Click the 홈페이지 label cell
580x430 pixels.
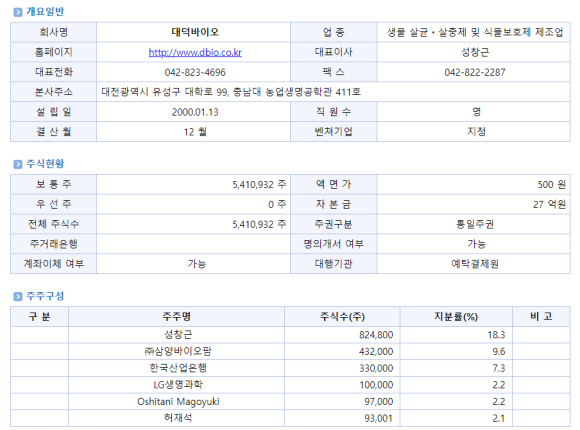click(54, 52)
